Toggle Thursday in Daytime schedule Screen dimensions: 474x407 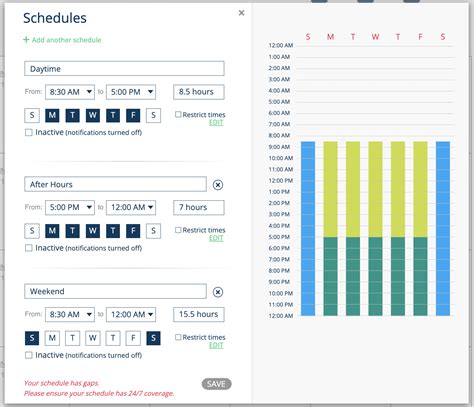[x=113, y=115]
